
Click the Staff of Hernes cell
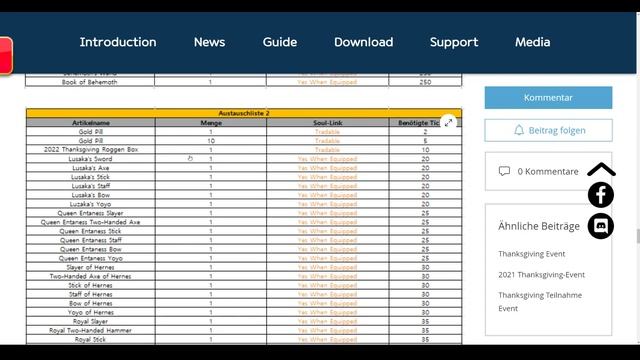click(91, 294)
